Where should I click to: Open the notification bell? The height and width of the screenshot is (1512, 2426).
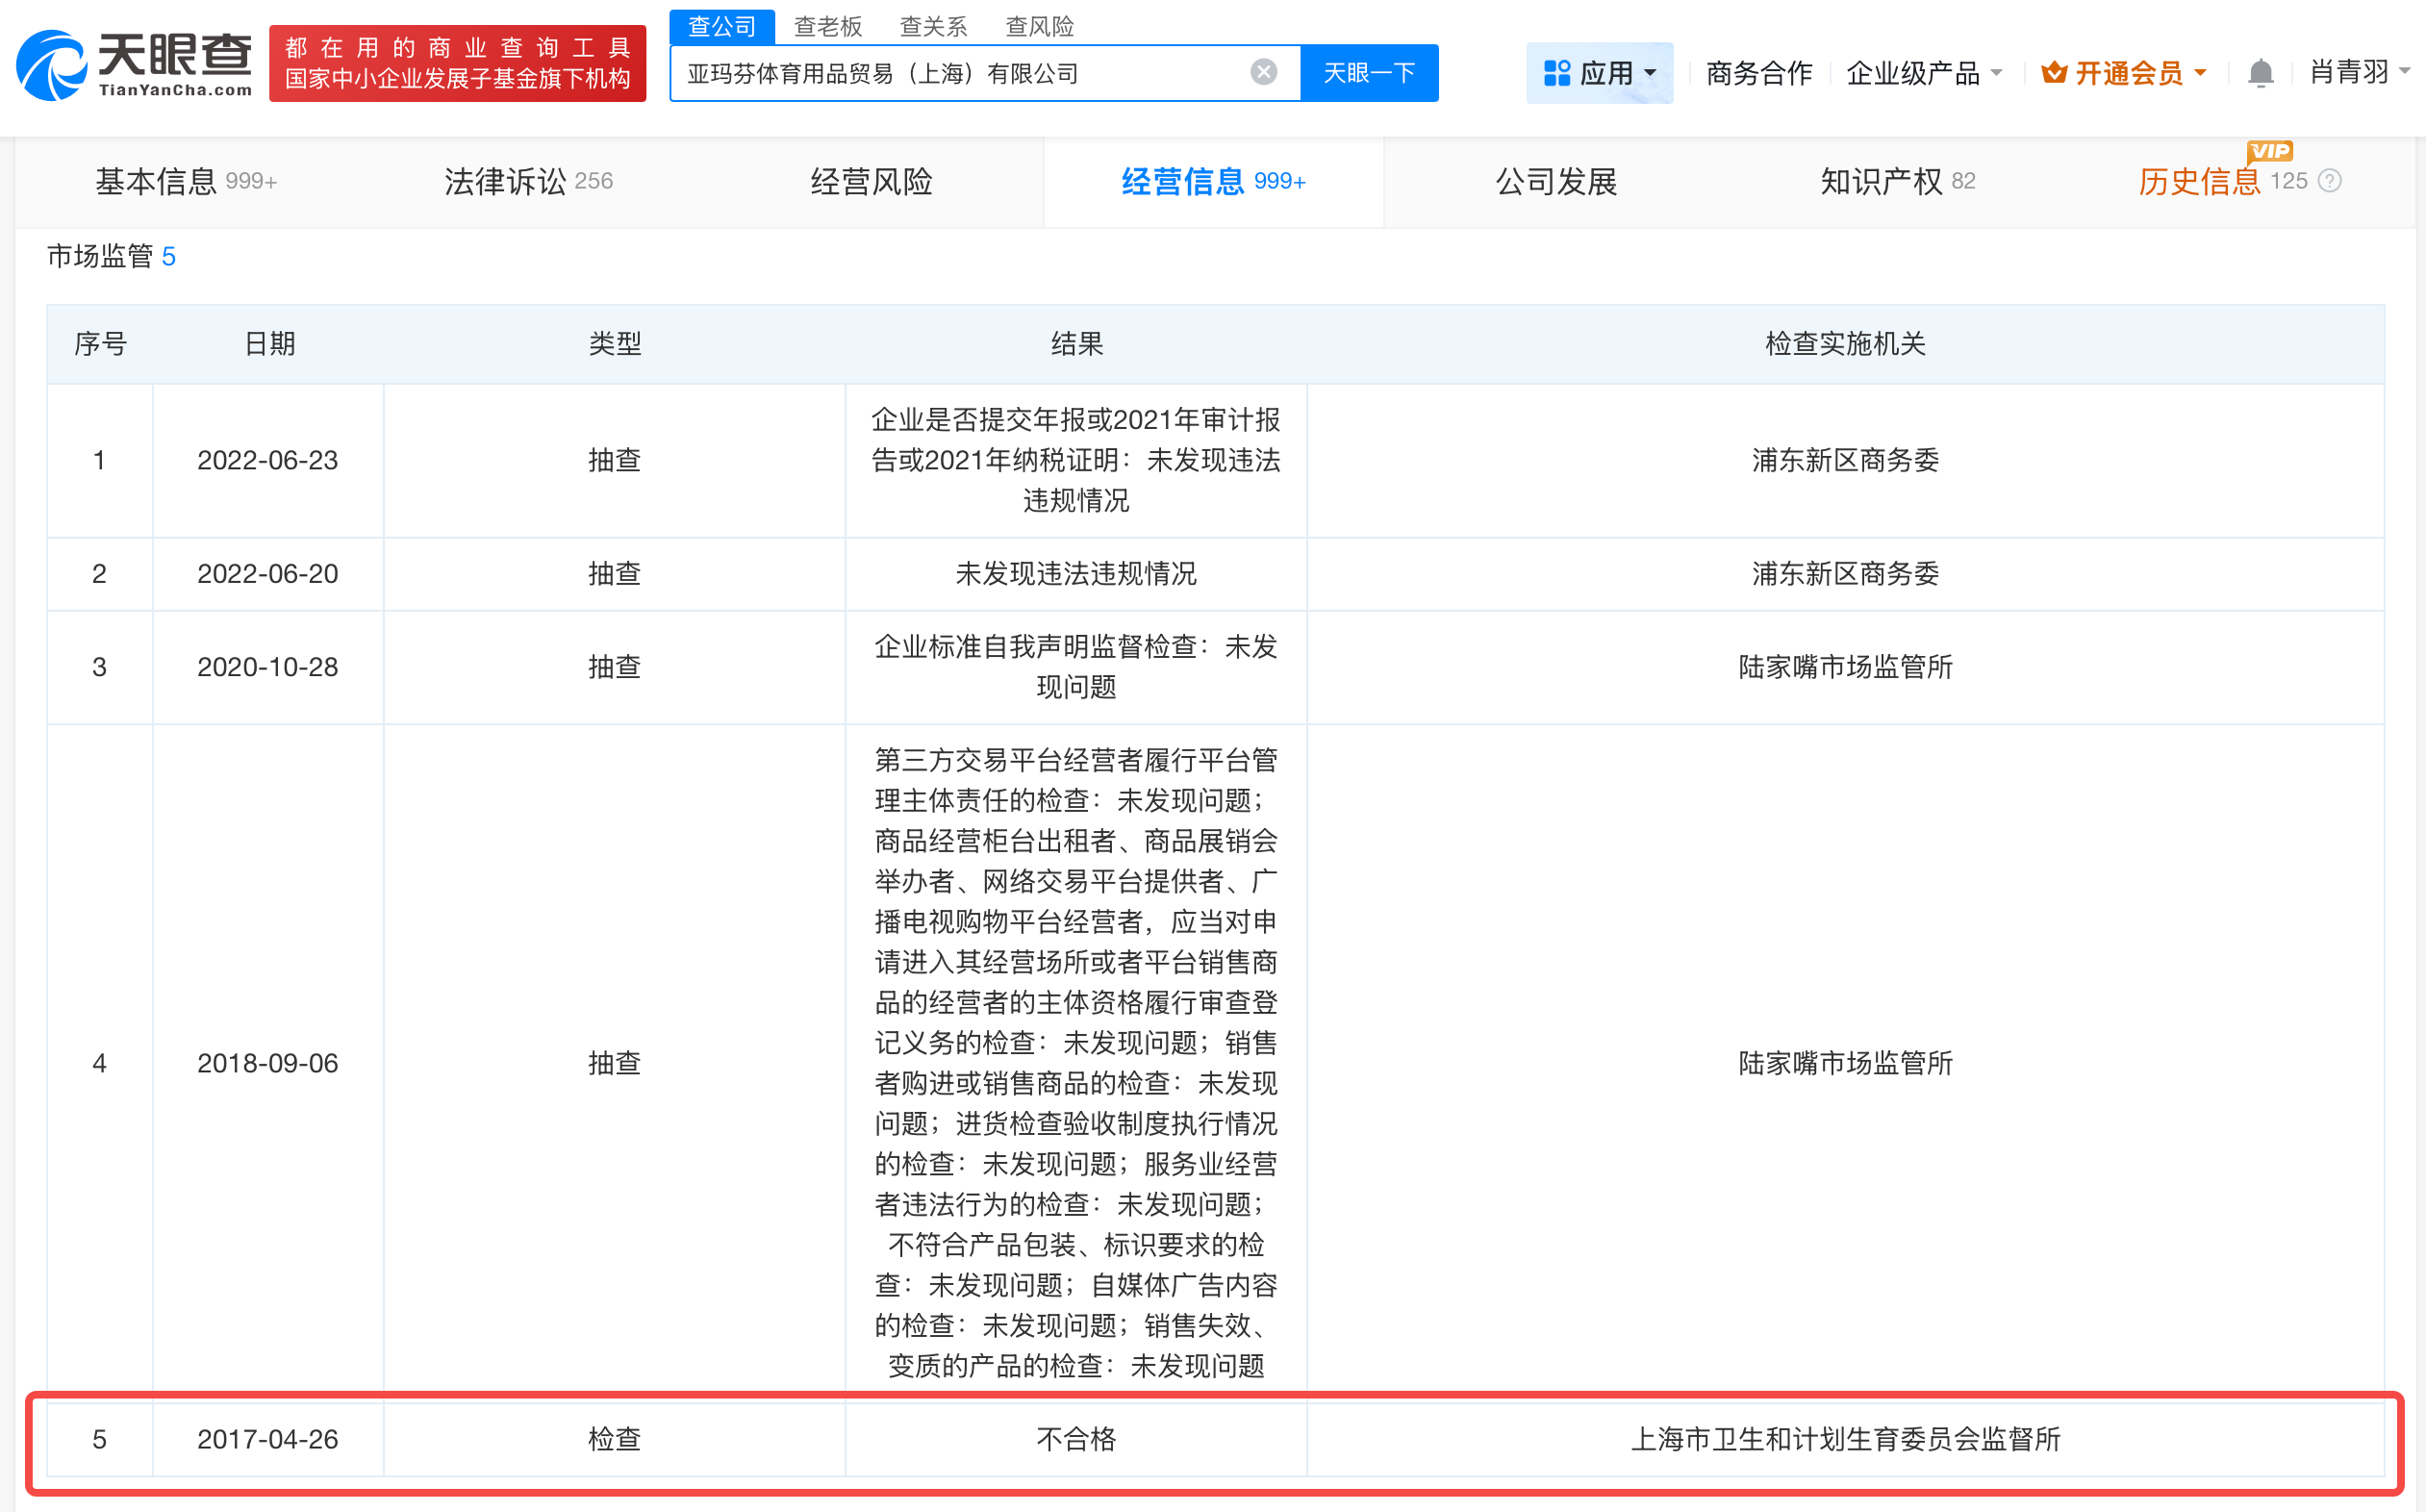(x=2259, y=71)
